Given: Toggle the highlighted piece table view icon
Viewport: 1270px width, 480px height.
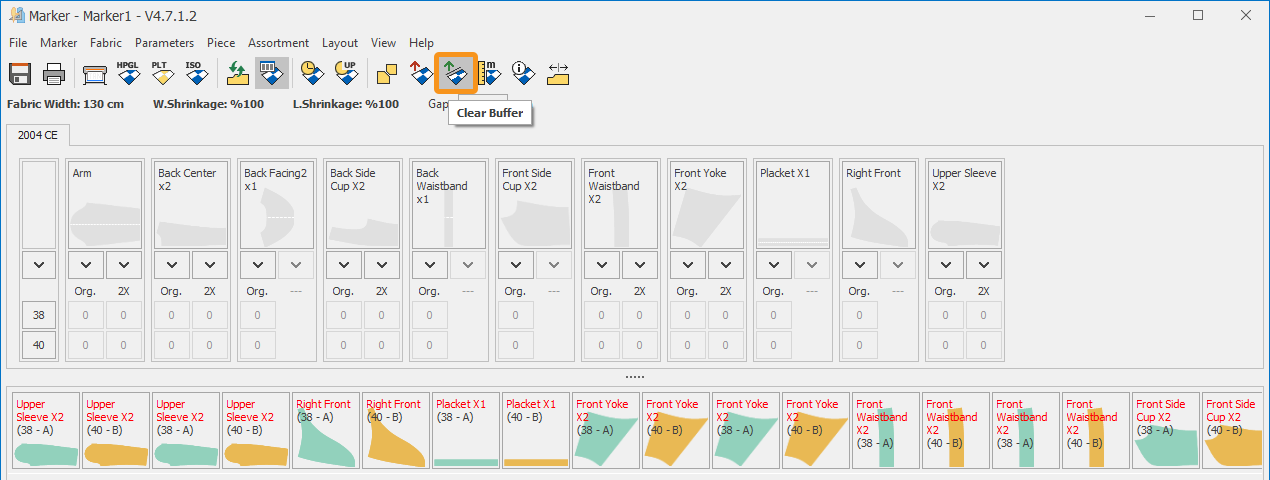Looking at the screenshot, I should [271, 73].
